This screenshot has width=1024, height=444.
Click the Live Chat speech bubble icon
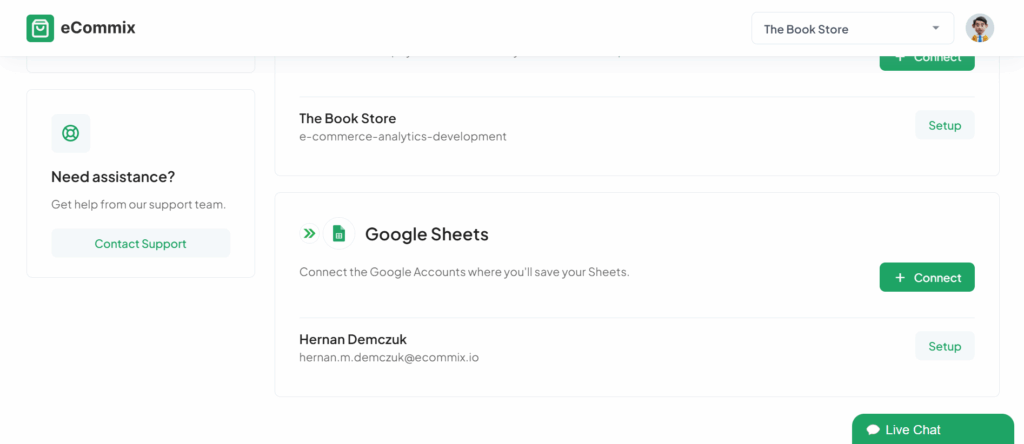tap(873, 430)
